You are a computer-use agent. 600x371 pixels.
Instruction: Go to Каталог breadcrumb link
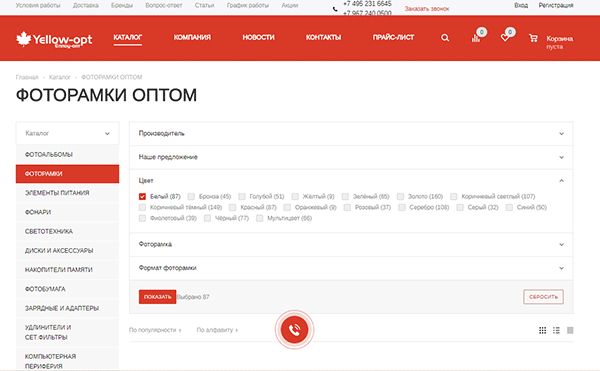(x=60, y=77)
